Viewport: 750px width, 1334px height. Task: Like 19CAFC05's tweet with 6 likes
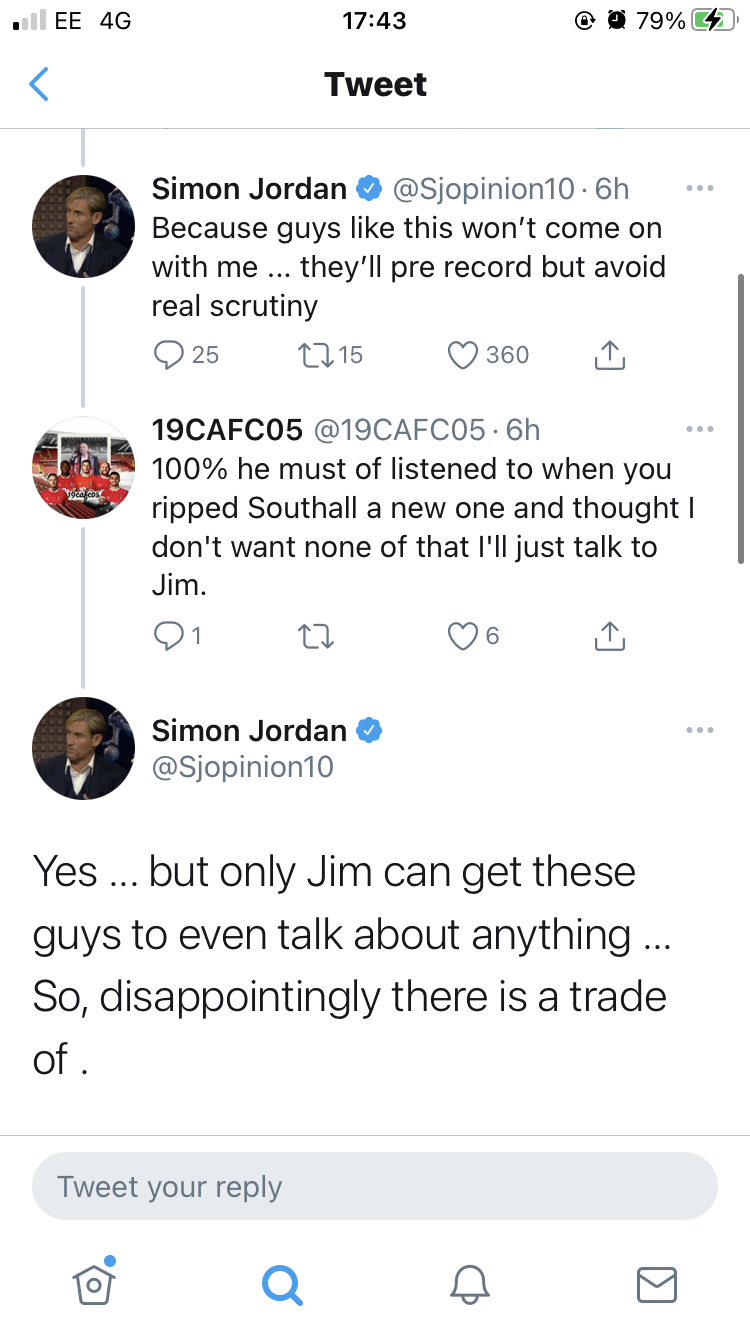click(x=462, y=636)
